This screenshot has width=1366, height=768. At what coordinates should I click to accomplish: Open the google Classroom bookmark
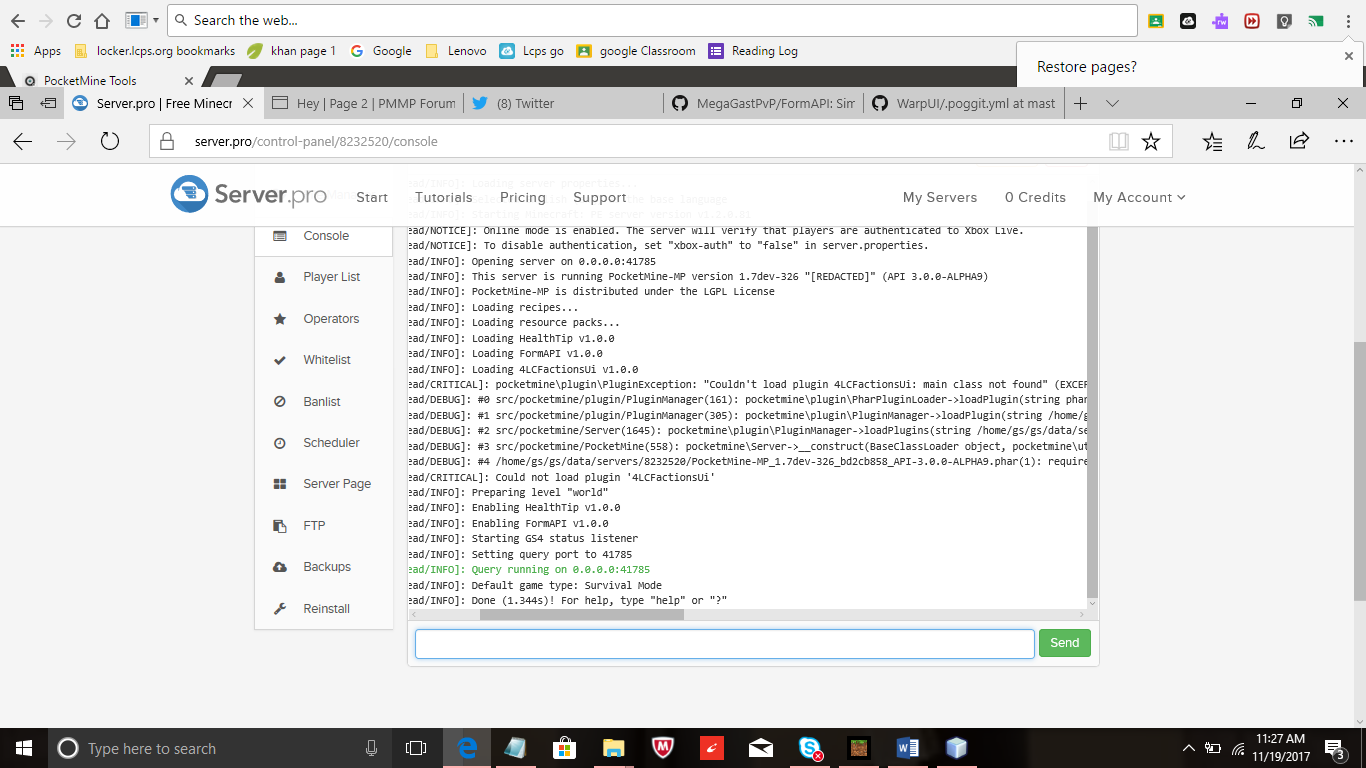click(636, 51)
